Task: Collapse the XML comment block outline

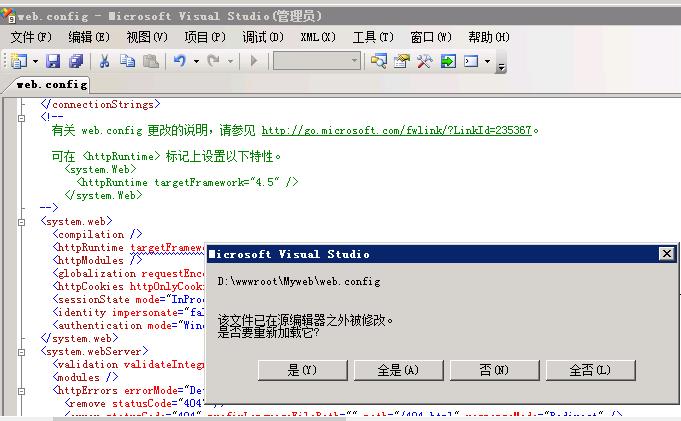Action: (x=21, y=118)
